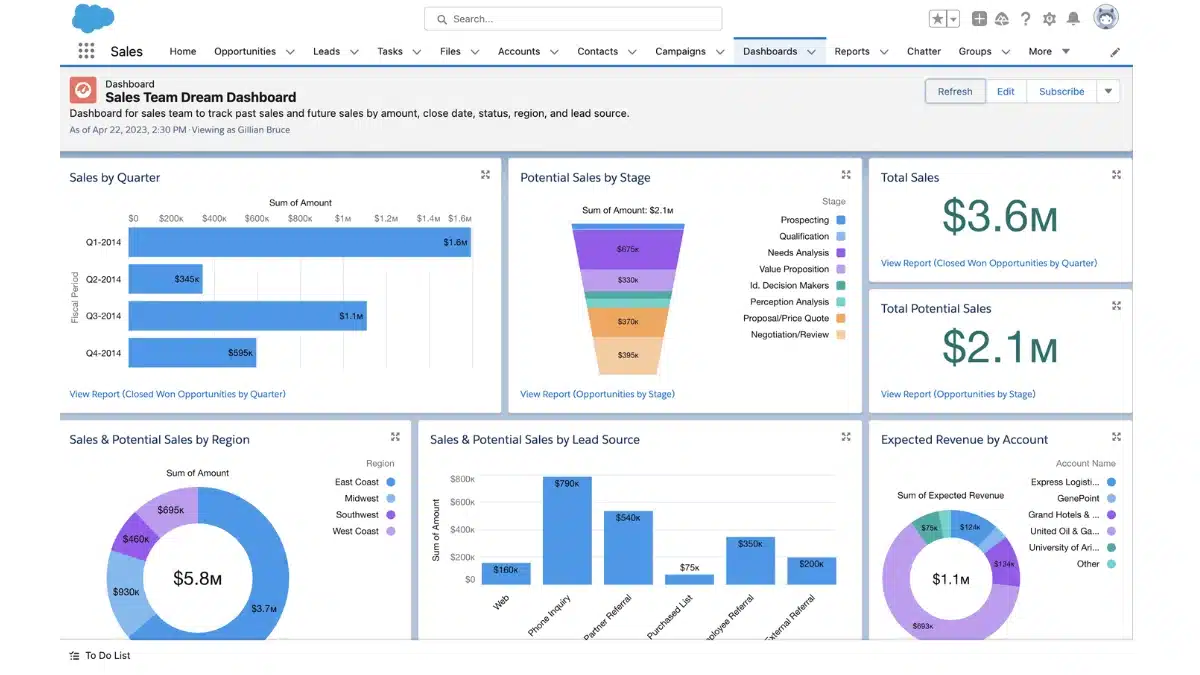Open the global actions plus icon
Screen dimensions: 1200x675
point(979,19)
